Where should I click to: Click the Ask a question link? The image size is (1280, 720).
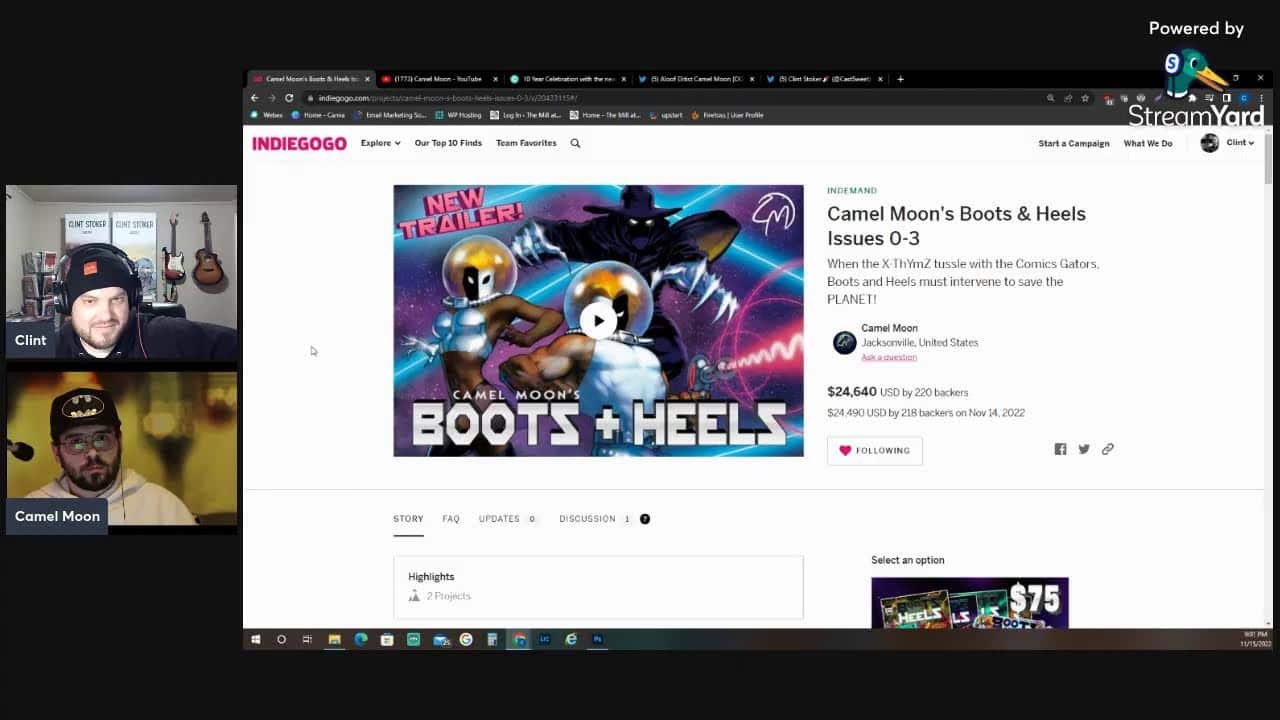(888, 357)
